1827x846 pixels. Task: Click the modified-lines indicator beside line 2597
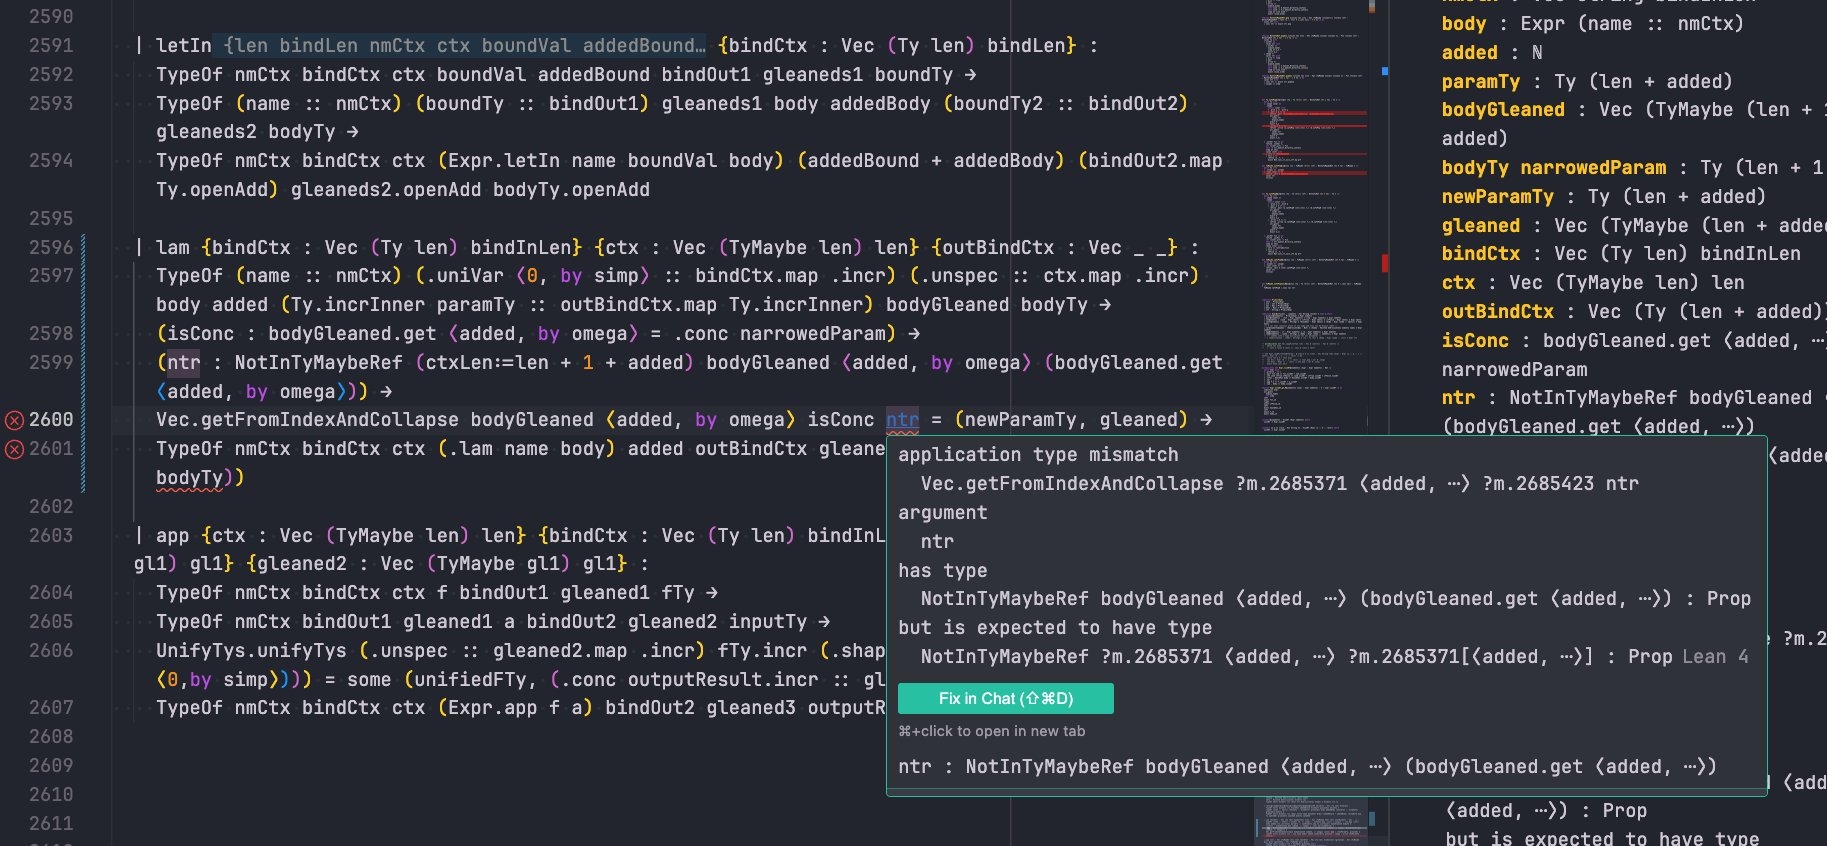click(x=83, y=276)
